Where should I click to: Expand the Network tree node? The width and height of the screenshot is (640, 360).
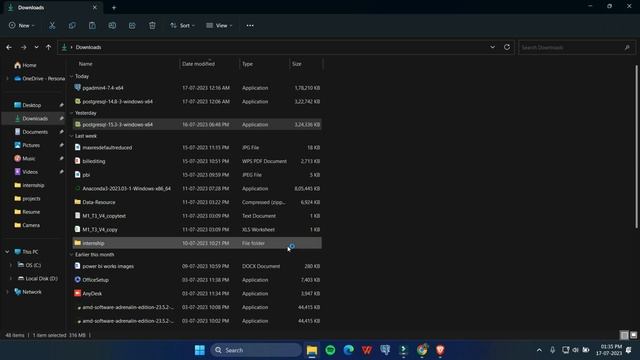click(7, 292)
